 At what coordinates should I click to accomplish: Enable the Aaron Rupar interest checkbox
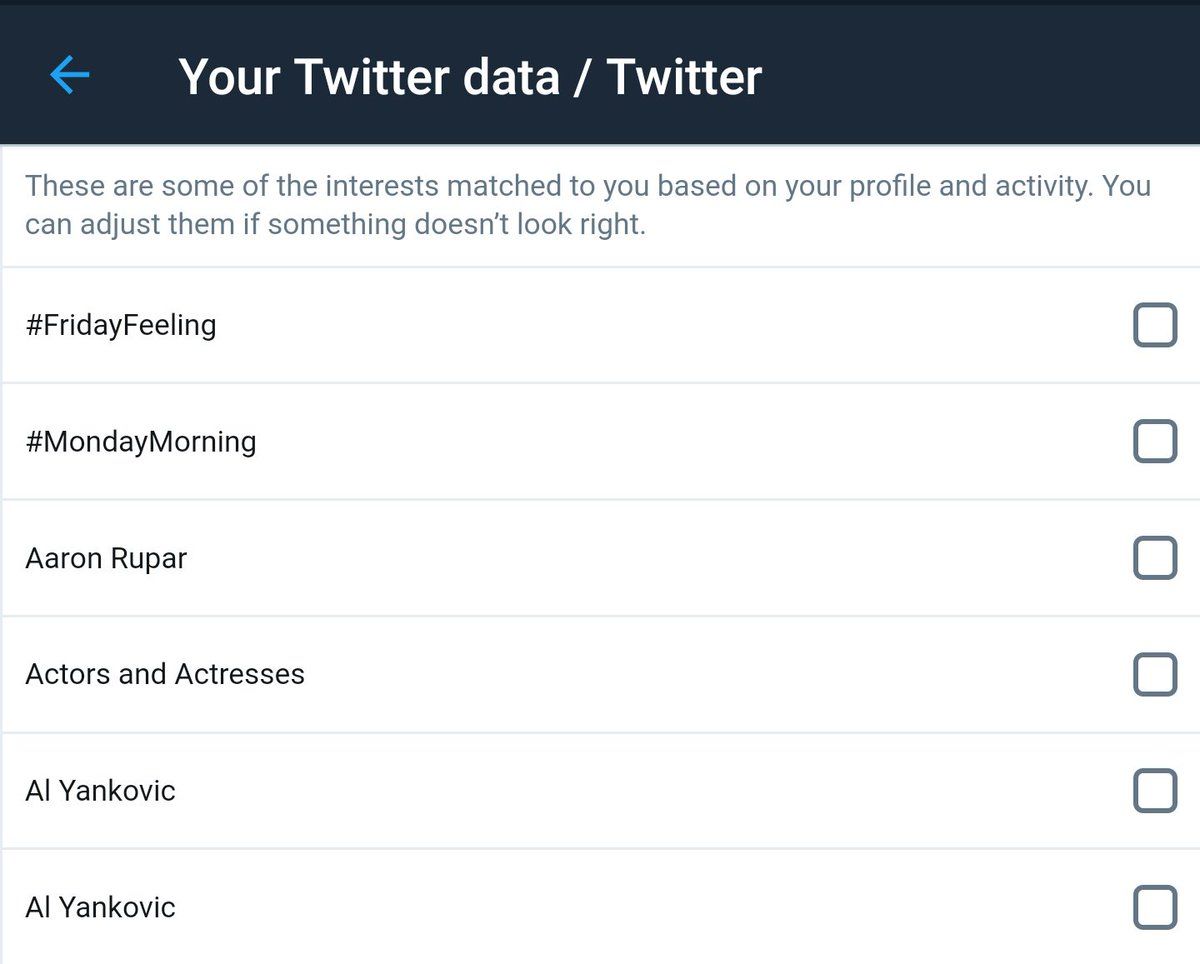tap(1154, 558)
